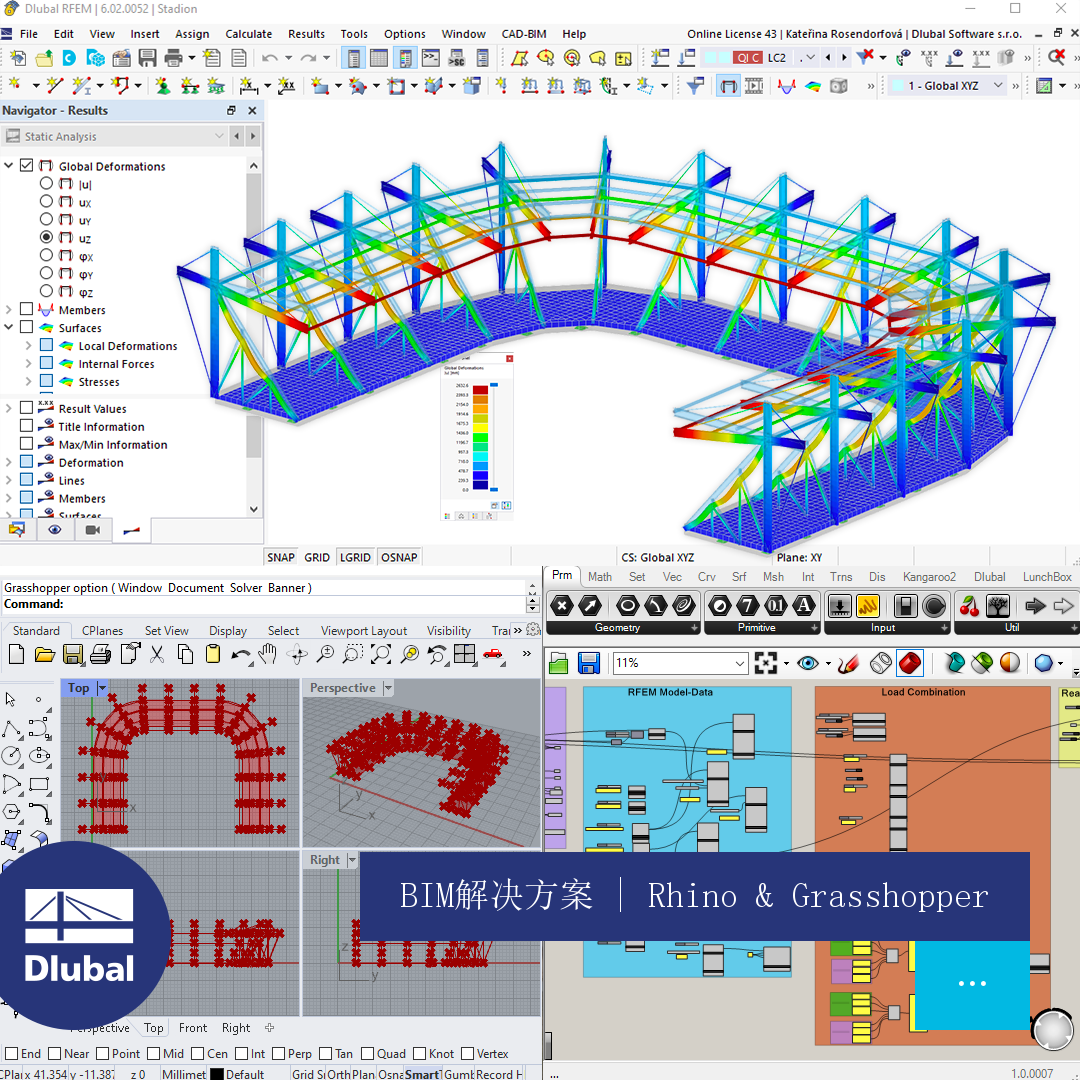This screenshot has height=1080, width=1080.
Task: Click the navigator camera tab icon
Action: tap(92, 530)
